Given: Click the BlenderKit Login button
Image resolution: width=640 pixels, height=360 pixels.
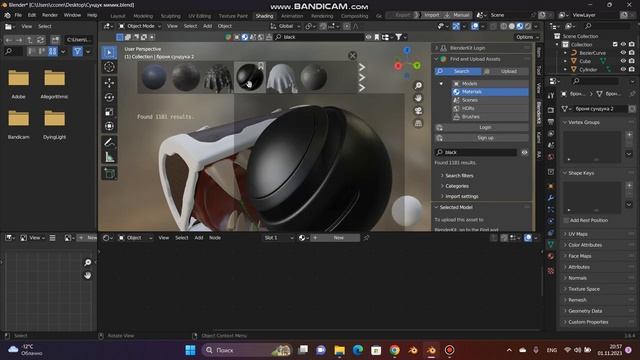Looking at the screenshot, I should [x=482, y=127].
